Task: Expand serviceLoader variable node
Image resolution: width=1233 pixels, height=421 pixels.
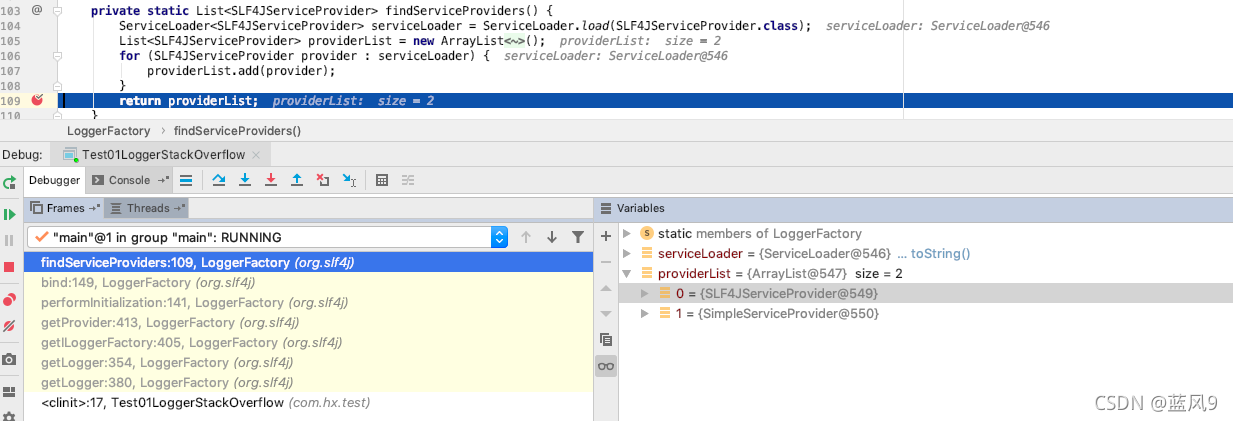Action: pos(627,253)
